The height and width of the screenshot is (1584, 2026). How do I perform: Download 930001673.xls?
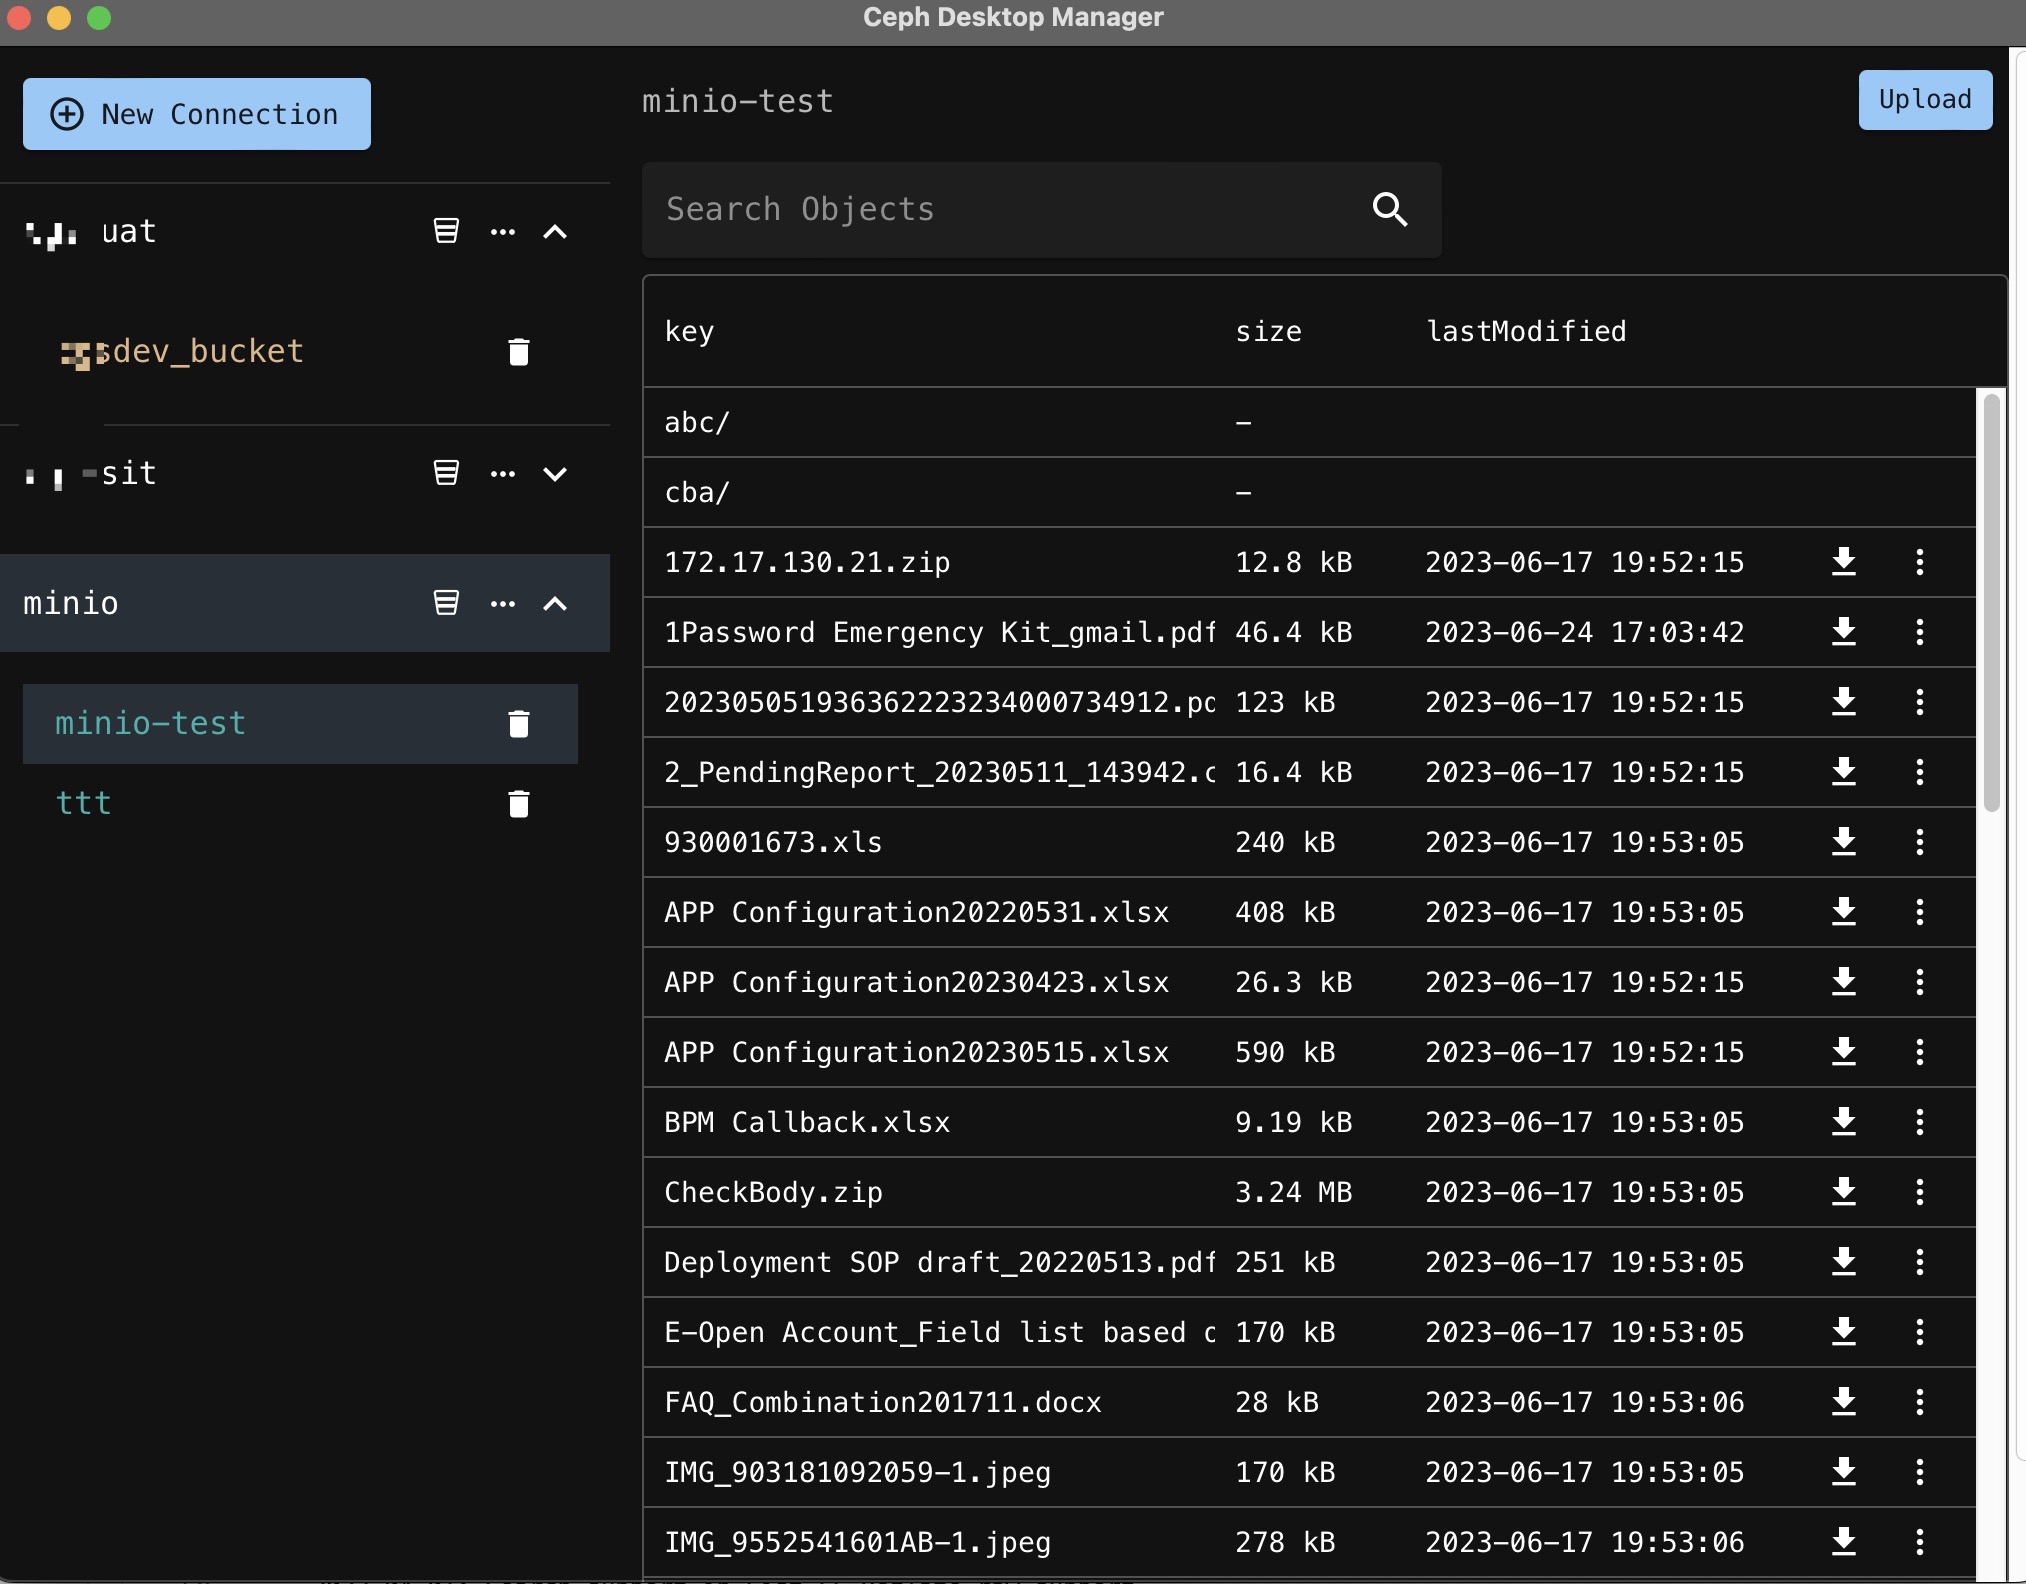(1844, 842)
